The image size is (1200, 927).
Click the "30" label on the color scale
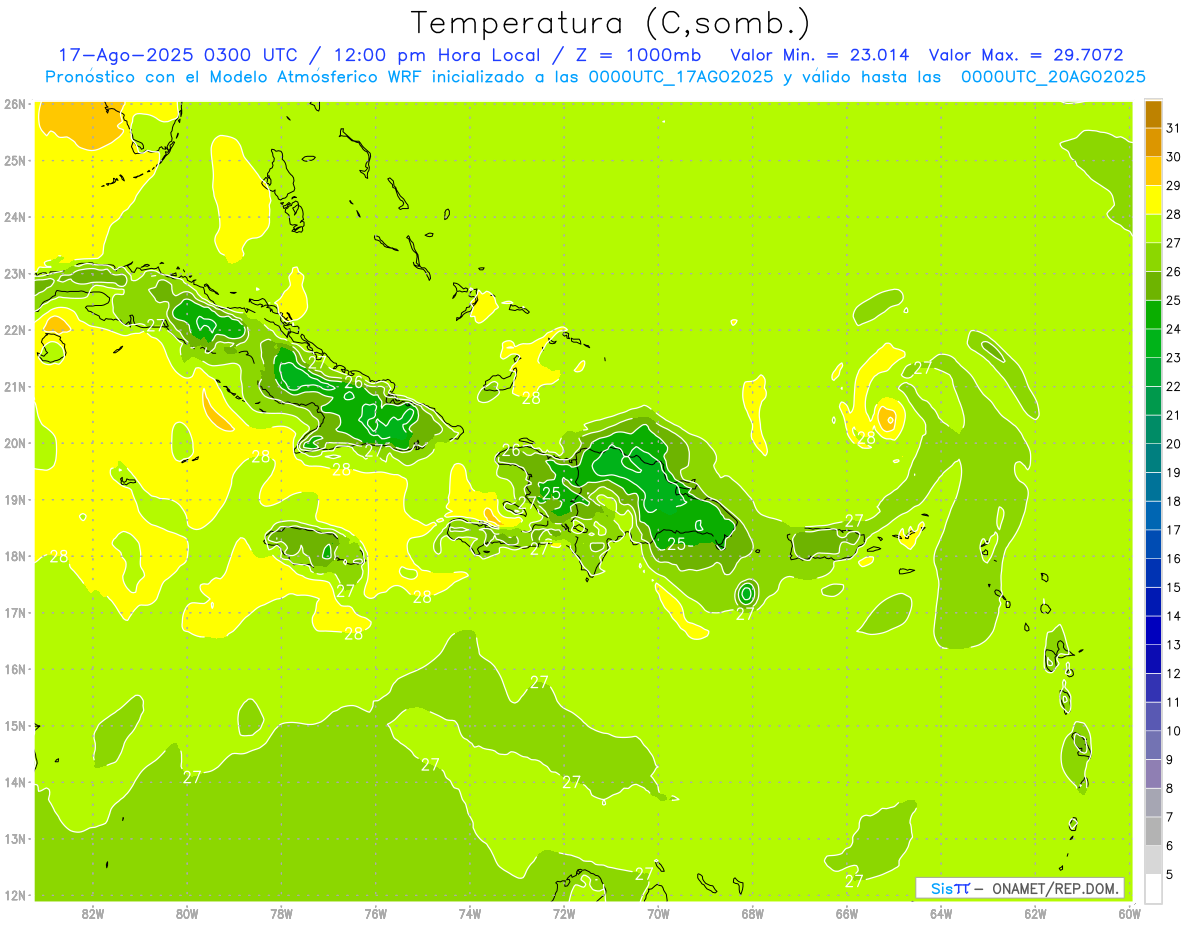(1173, 157)
